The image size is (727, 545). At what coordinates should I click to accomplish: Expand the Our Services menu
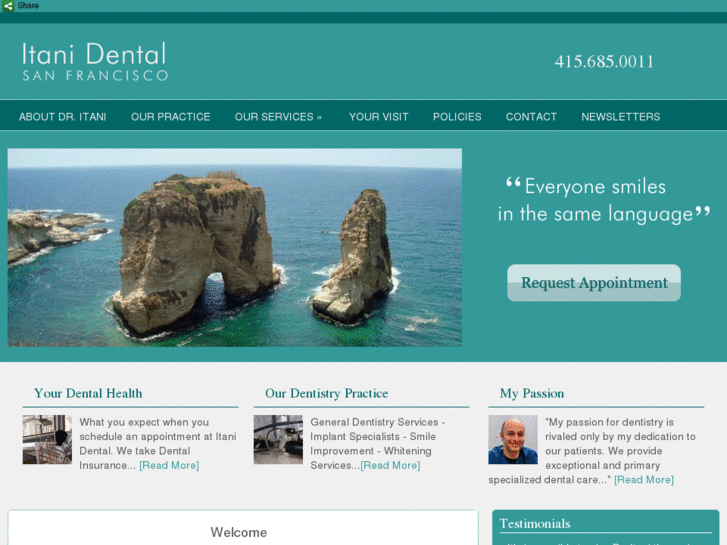click(x=278, y=117)
